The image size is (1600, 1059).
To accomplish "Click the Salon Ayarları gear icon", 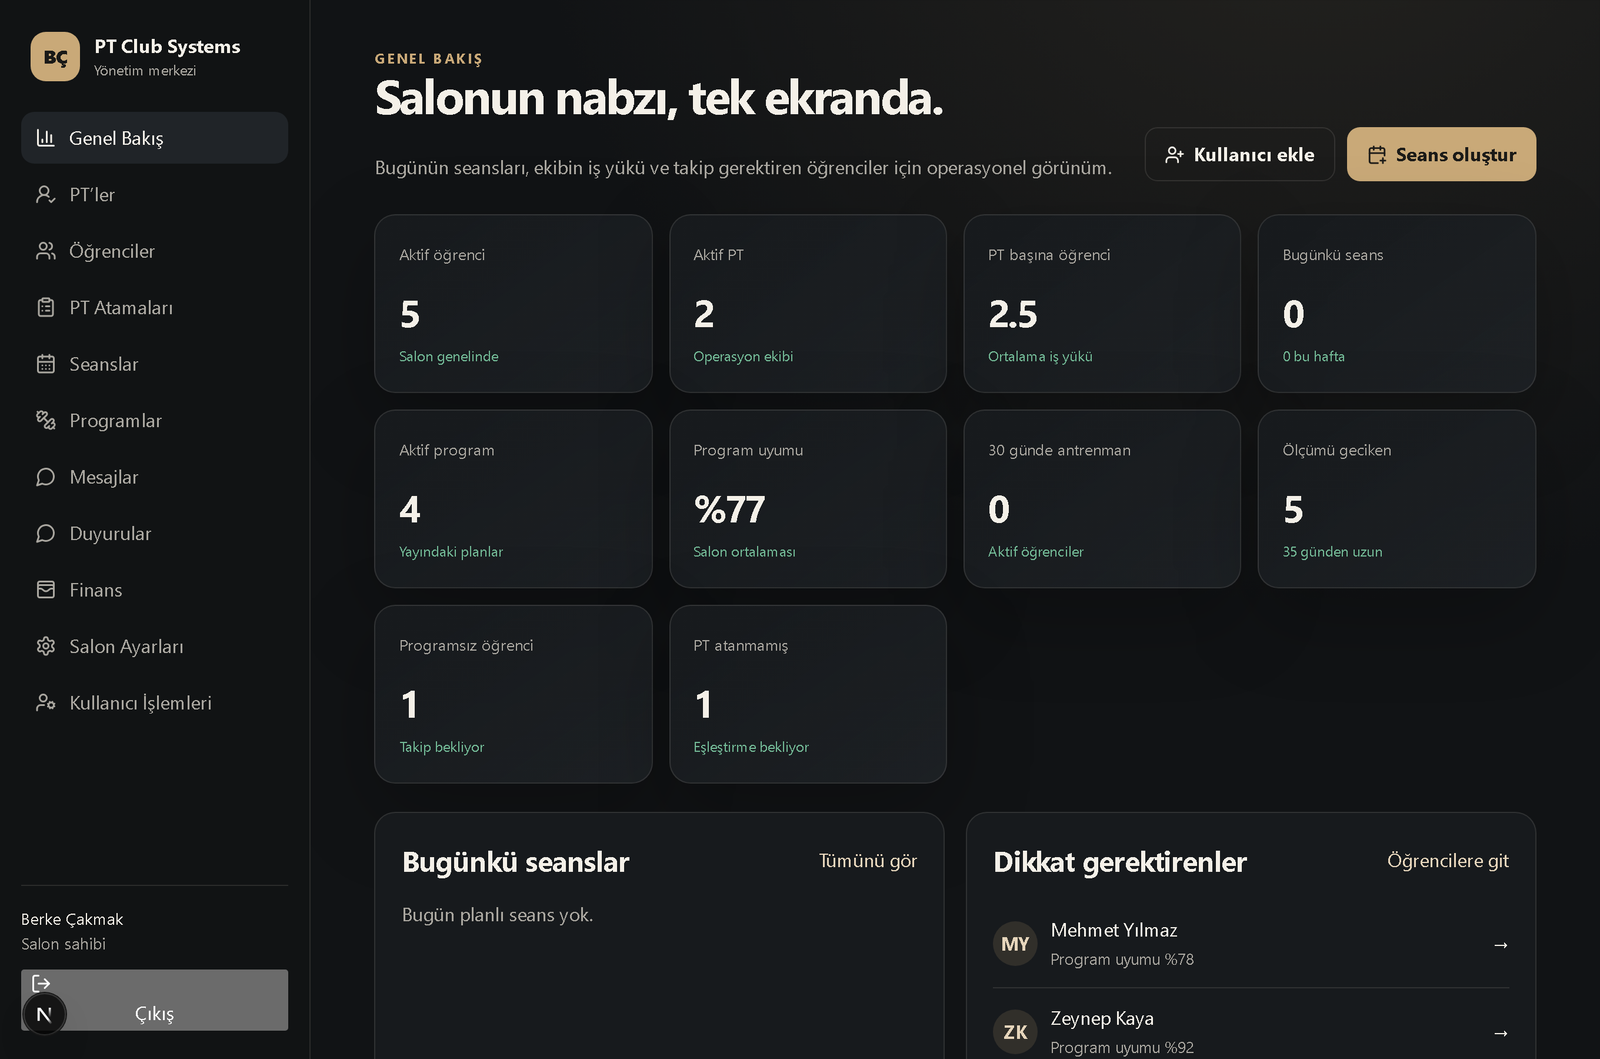I will click(x=45, y=646).
